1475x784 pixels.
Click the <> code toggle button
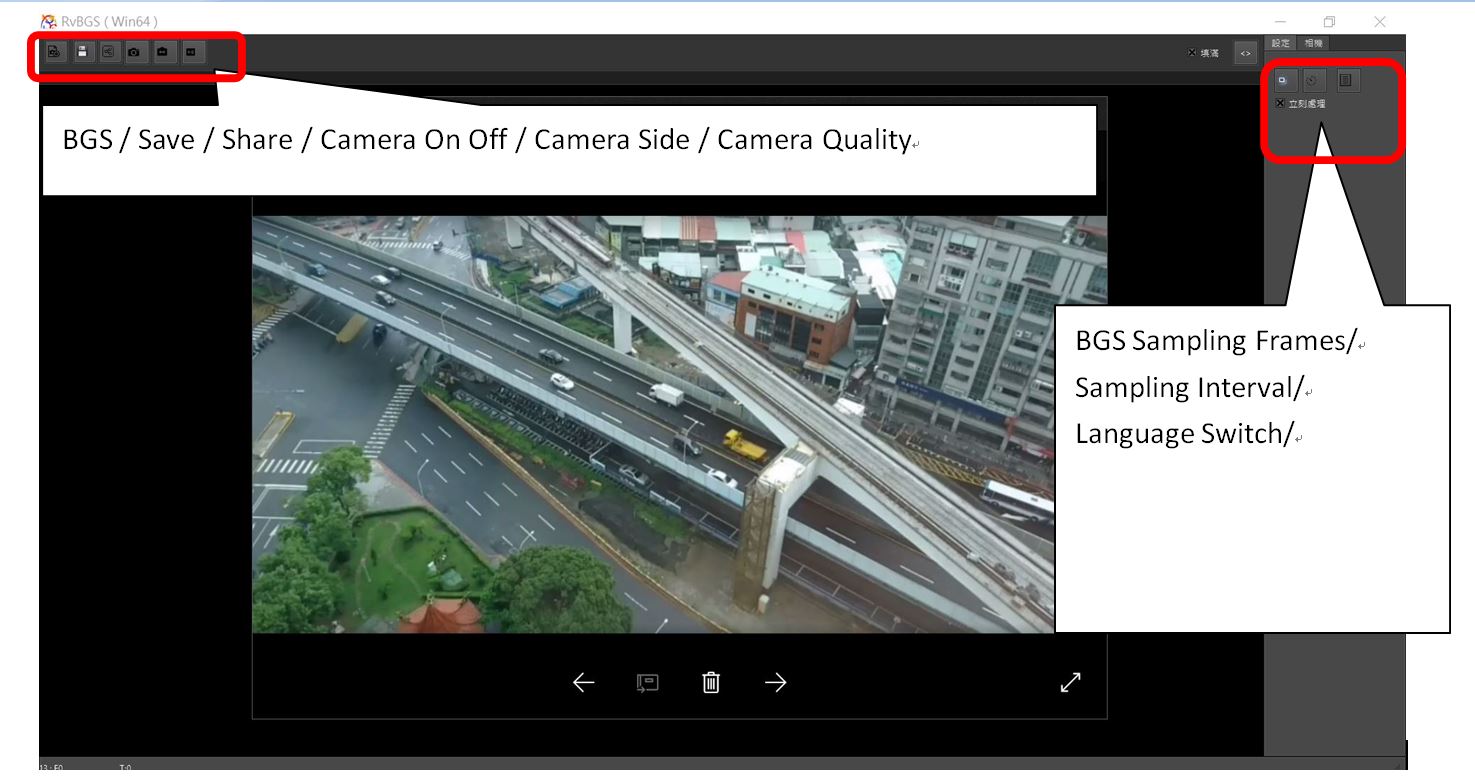pos(1246,53)
